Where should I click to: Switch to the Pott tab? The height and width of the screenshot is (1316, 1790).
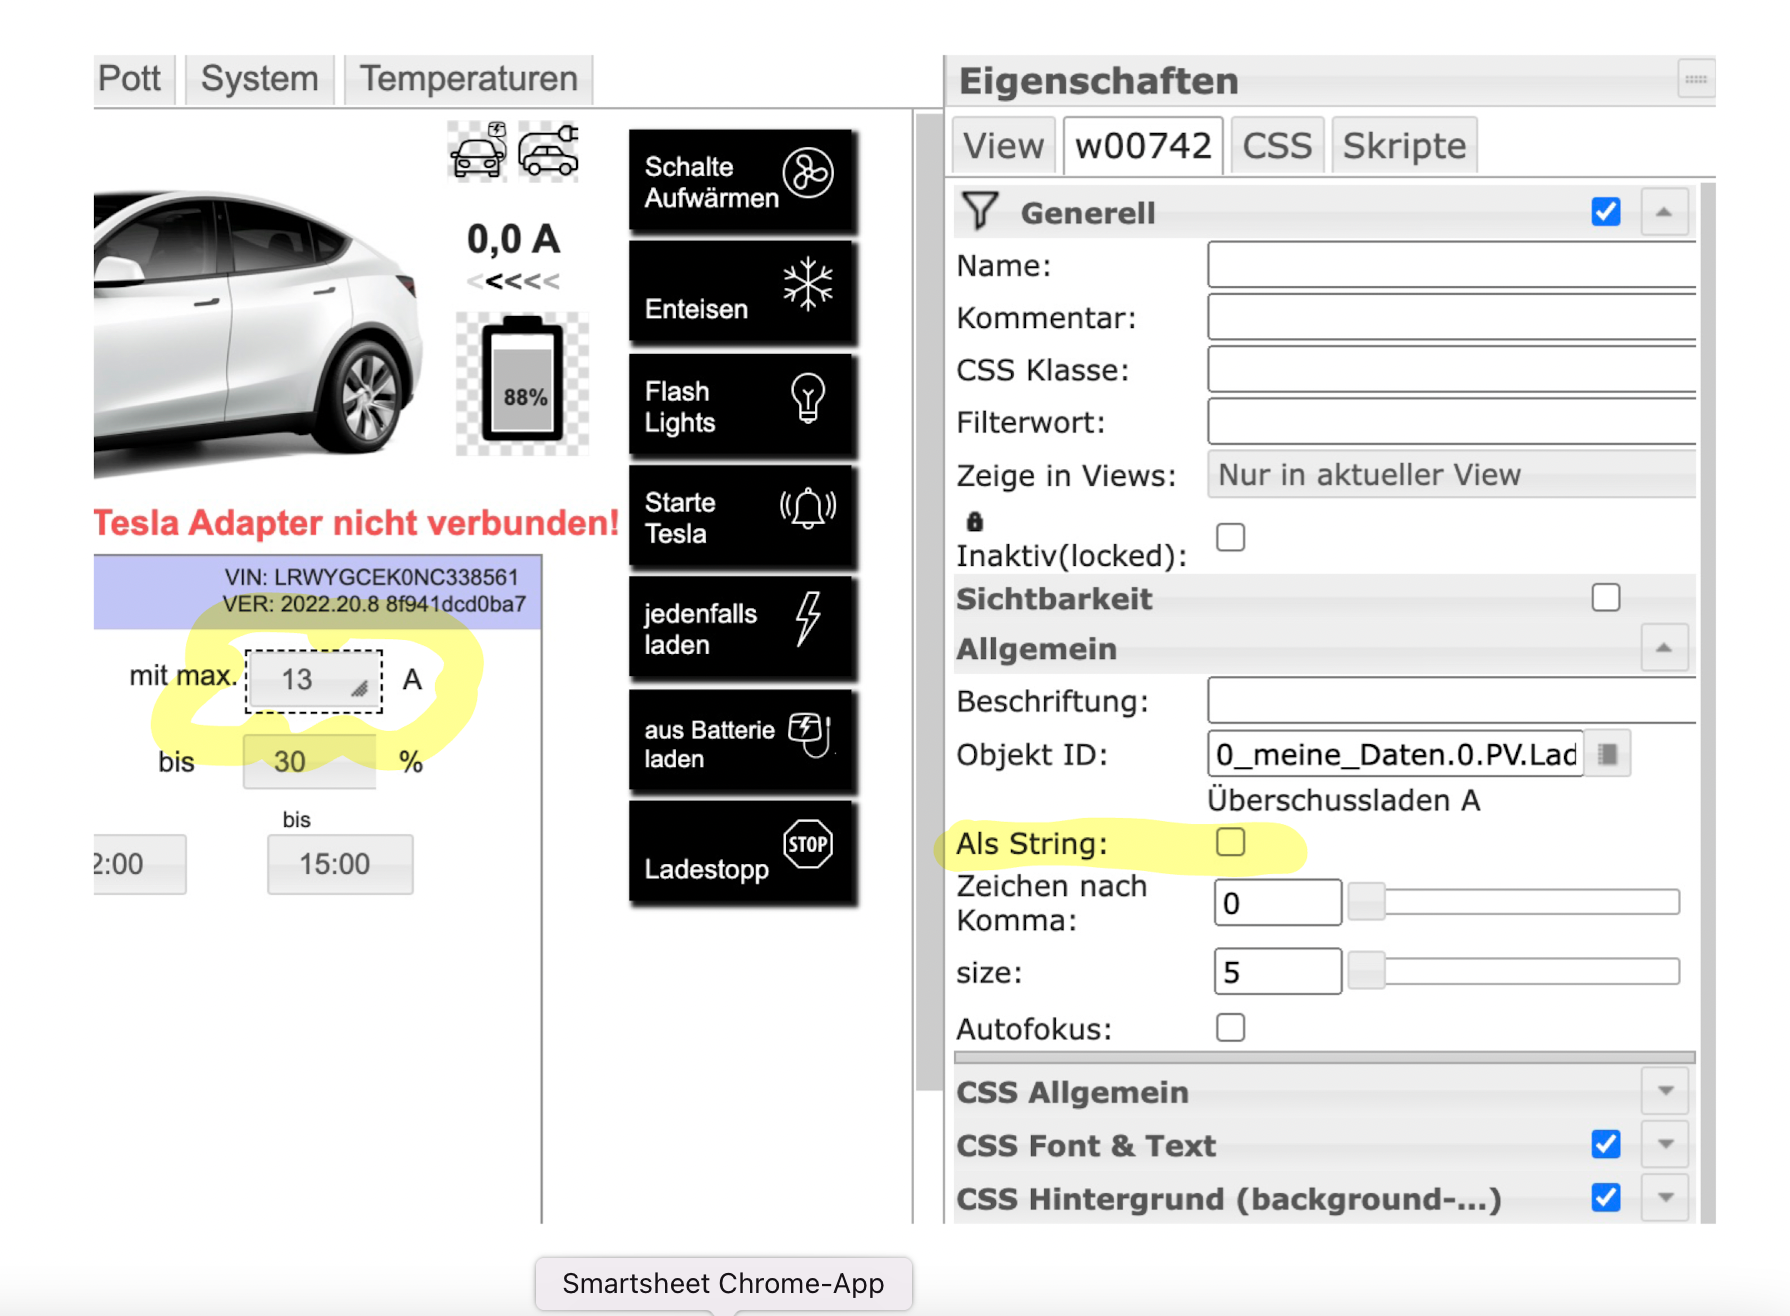tap(134, 79)
